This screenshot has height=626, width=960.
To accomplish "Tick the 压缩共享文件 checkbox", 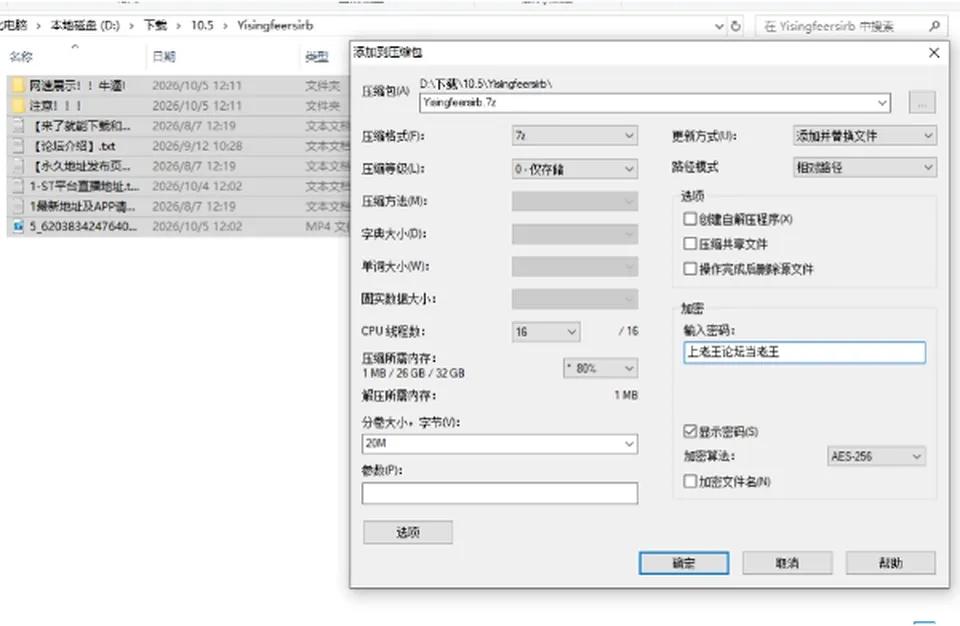I will pos(690,244).
